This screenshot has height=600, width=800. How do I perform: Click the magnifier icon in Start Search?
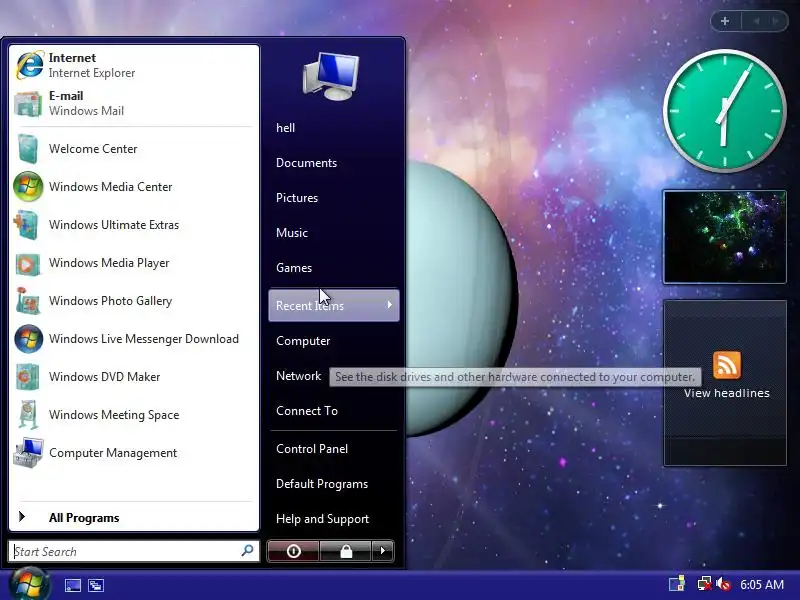(247, 551)
